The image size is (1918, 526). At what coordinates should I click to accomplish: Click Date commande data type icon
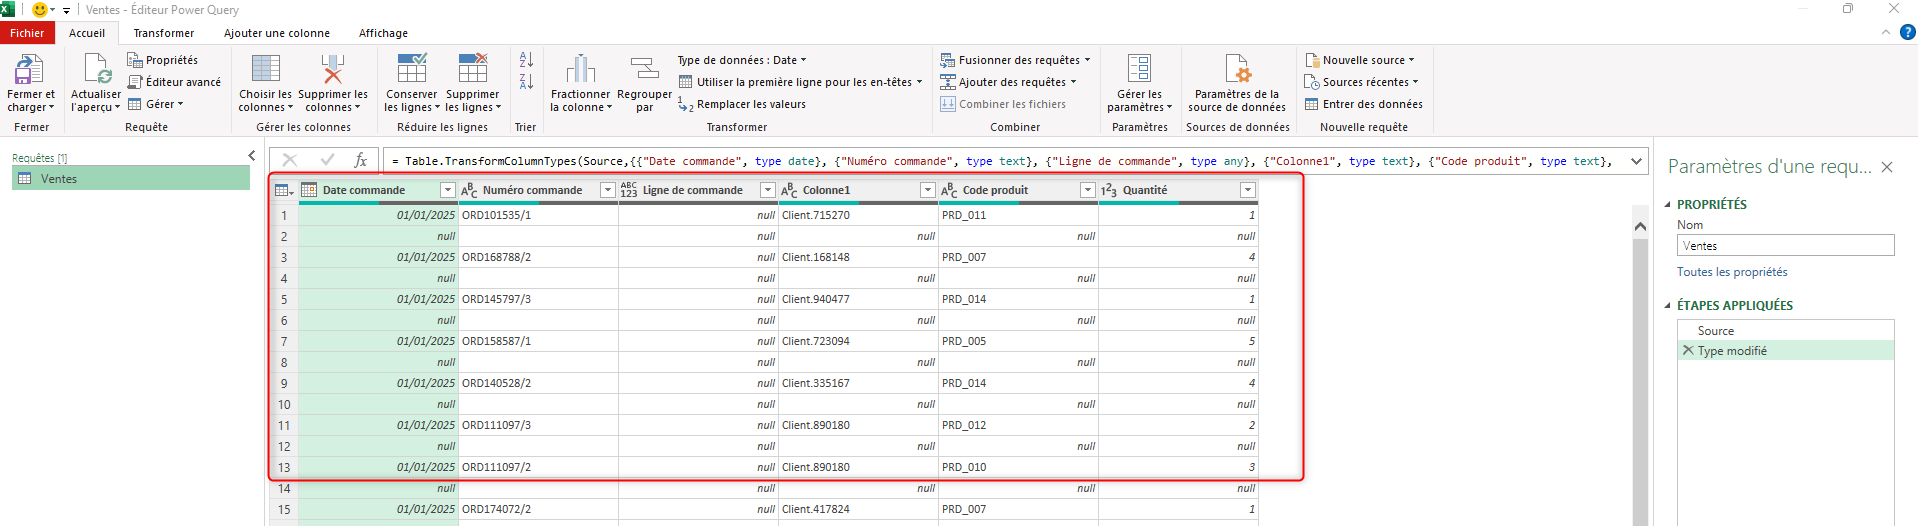click(x=309, y=190)
